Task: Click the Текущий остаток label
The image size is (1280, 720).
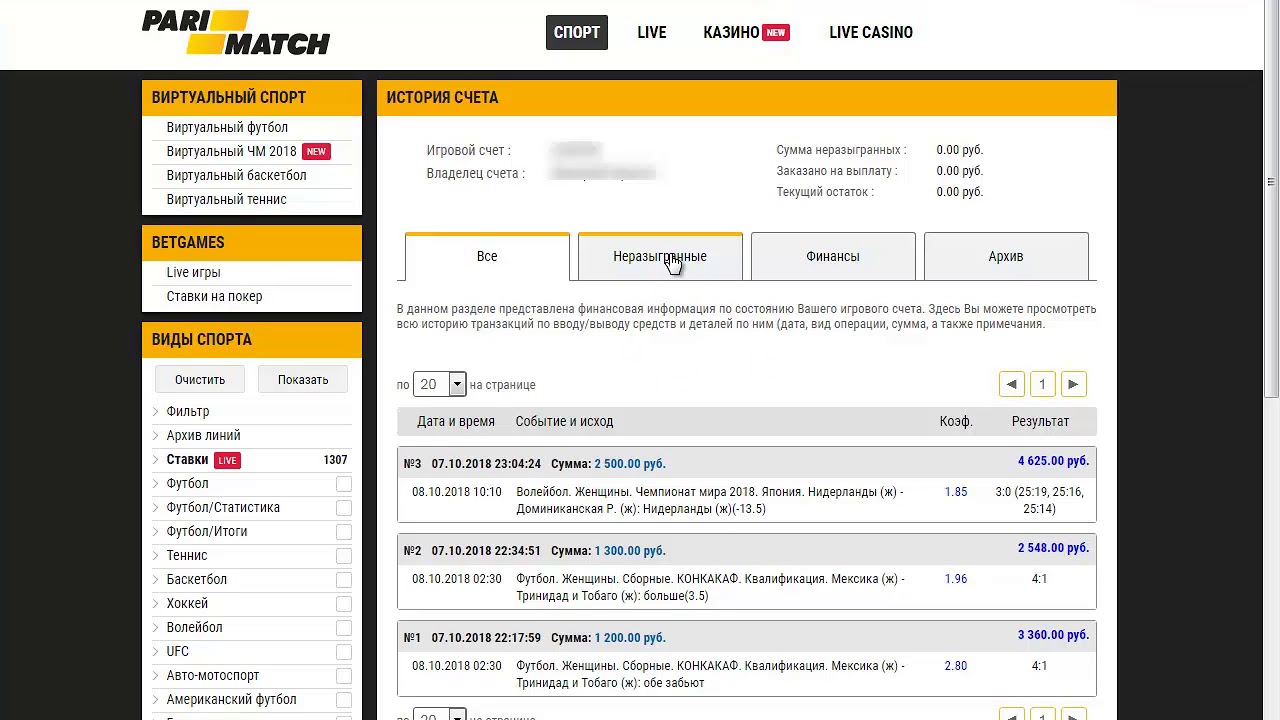Action: (825, 192)
